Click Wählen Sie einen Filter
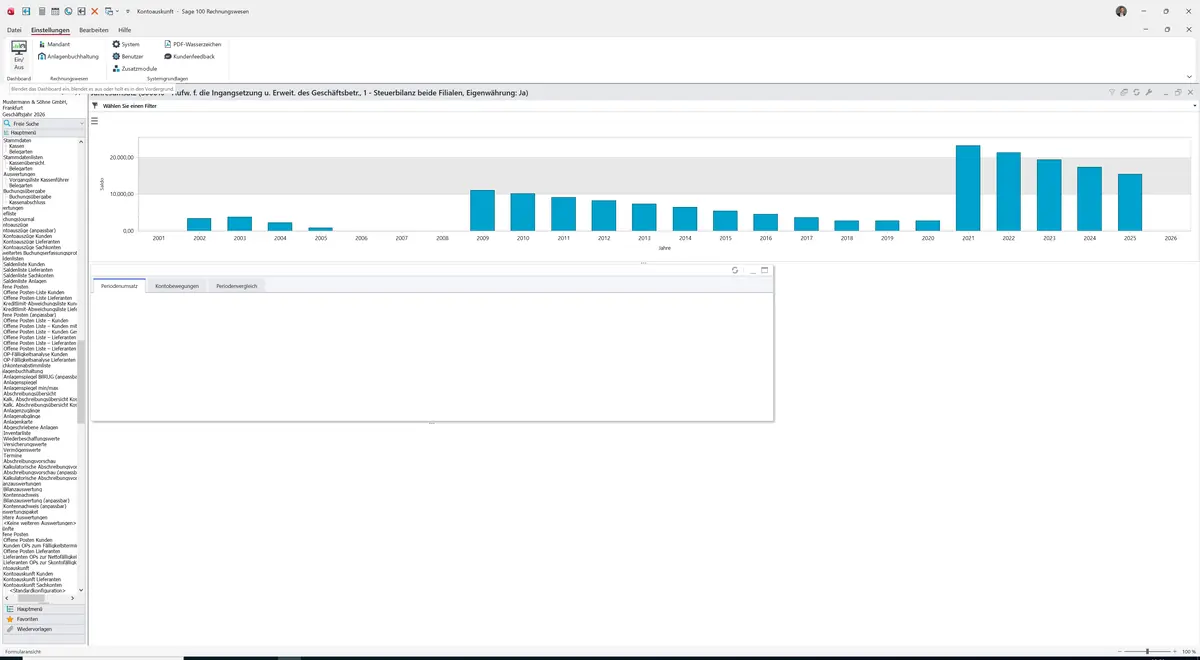The height and width of the screenshot is (660, 1200). point(130,105)
